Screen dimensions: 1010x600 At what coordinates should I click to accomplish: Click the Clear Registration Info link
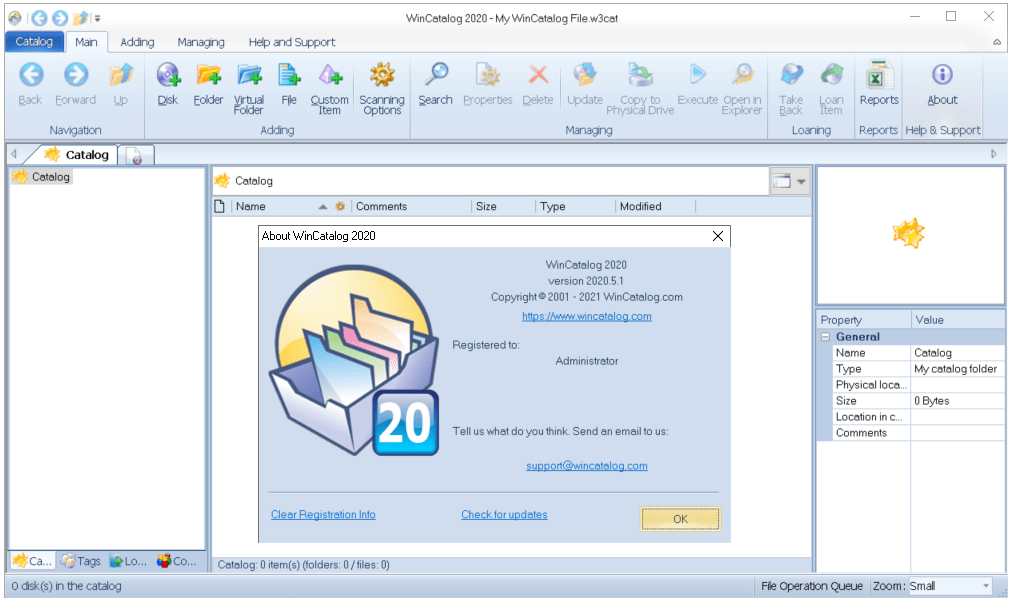323,514
